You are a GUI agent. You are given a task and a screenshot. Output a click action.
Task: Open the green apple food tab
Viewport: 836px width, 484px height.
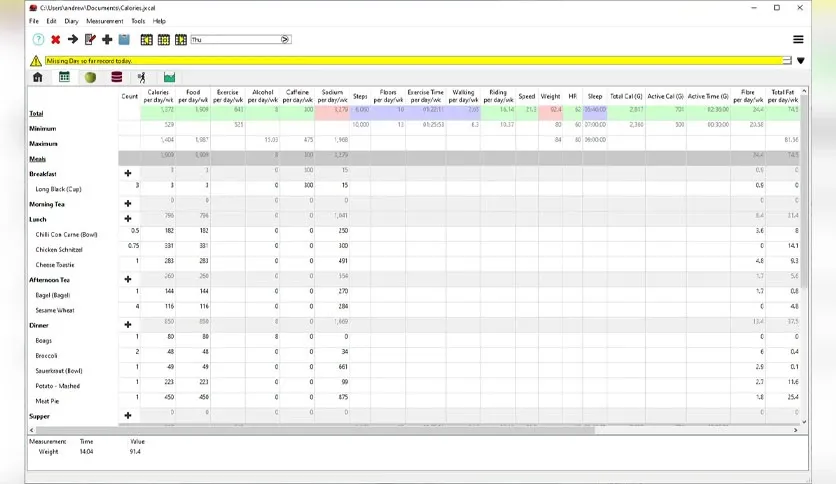(x=91, y=77)
